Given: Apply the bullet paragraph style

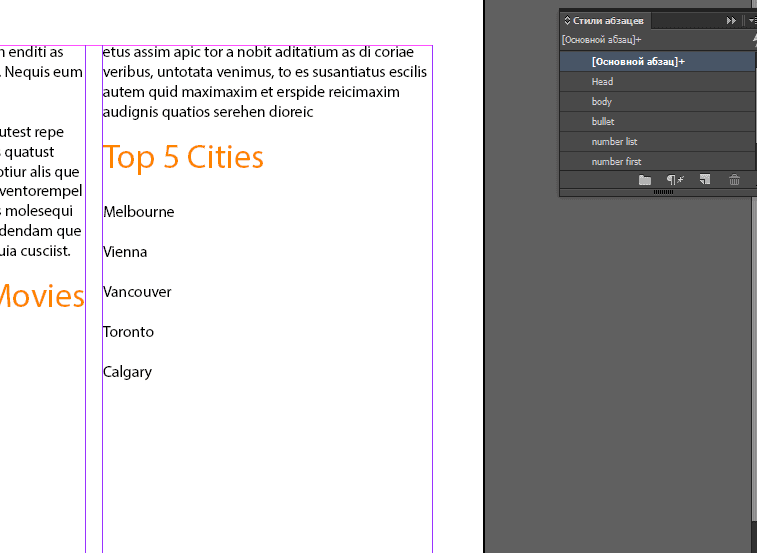Looking at the screenshot, I should tap(603, 122).
